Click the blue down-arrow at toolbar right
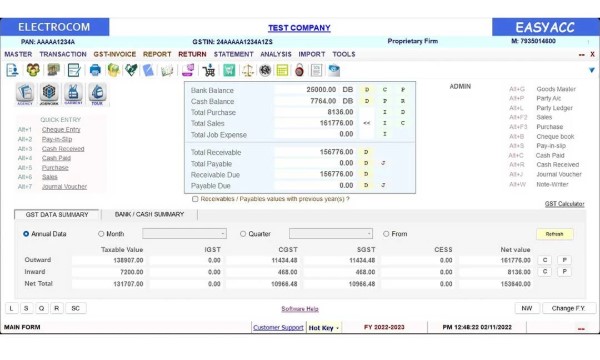Image resolution: width=600 pixels, height=360 pixels. pyautogui.click(x=592, y=70)
